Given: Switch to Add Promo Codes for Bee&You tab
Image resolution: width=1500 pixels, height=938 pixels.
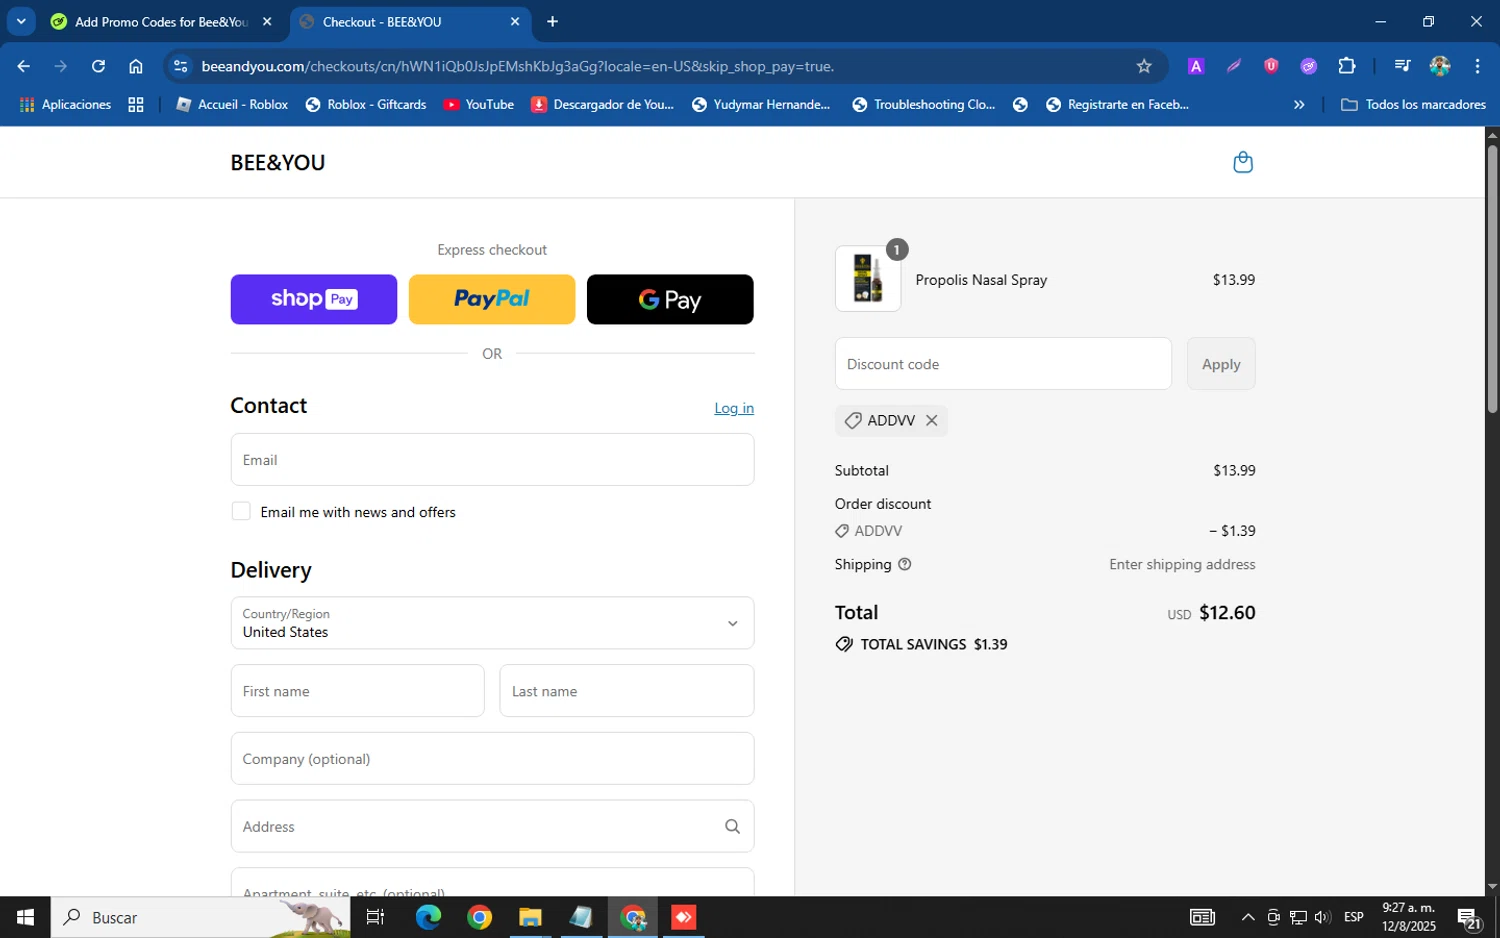Looking at the screenshot, I should (x=161, y=21).
